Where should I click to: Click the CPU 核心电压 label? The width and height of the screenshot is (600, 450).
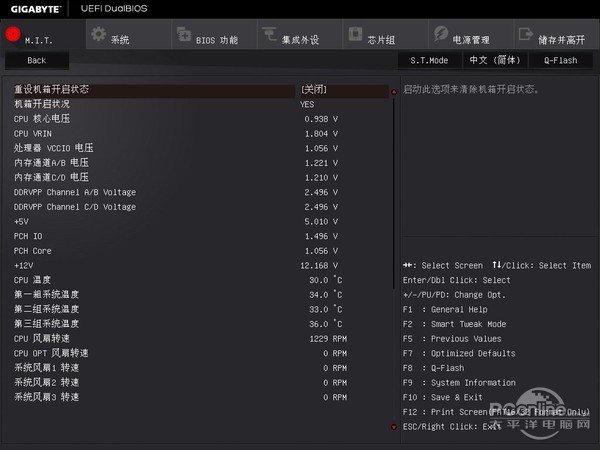pyautogui.click(x=42, y=119)
